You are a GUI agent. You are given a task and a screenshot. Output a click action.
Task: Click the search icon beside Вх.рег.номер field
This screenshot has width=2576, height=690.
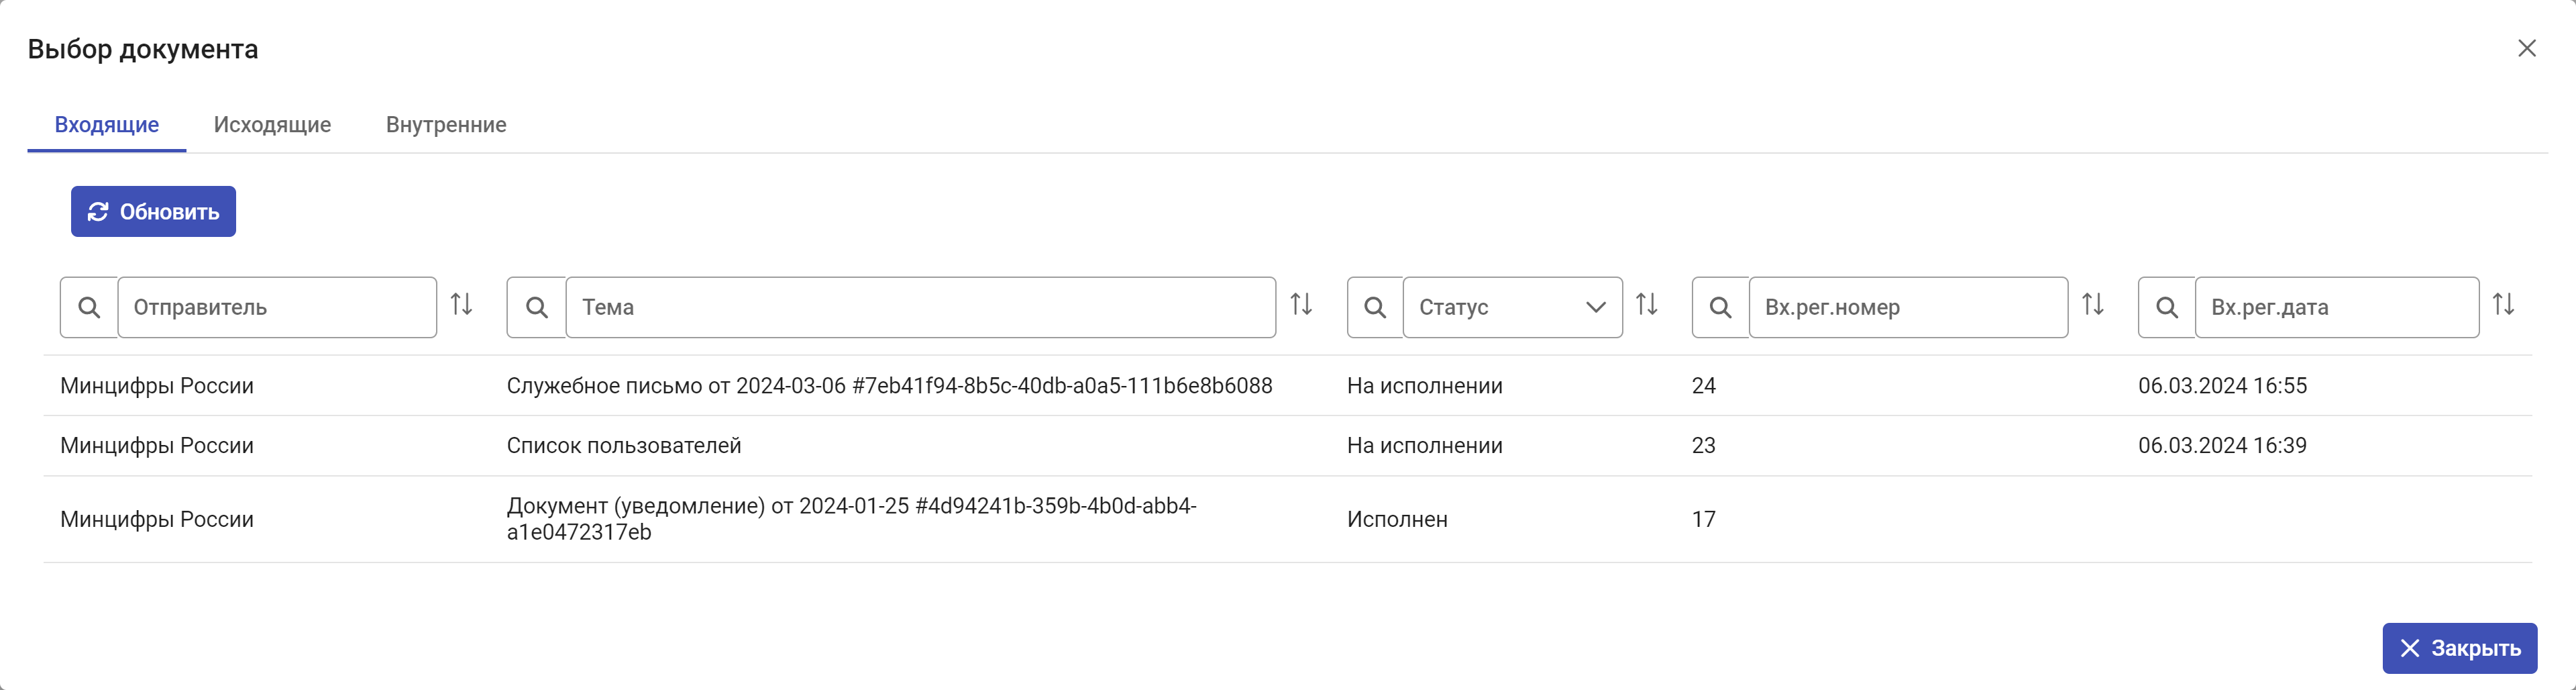coord(1720,307)
